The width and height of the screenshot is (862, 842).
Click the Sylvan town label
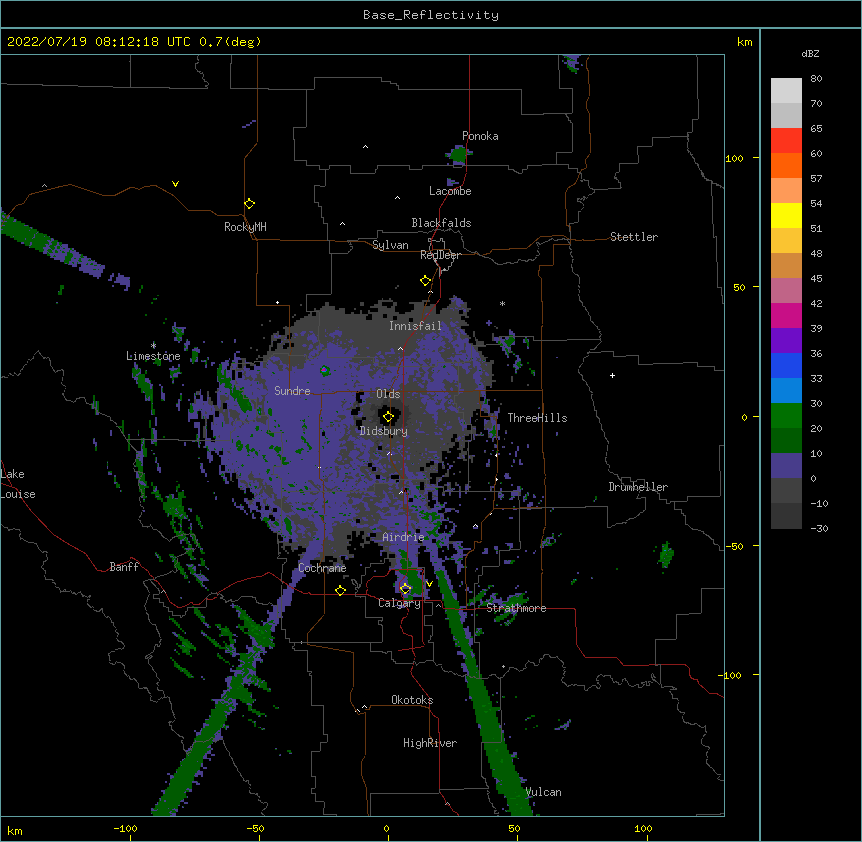(x=390, y=245)
